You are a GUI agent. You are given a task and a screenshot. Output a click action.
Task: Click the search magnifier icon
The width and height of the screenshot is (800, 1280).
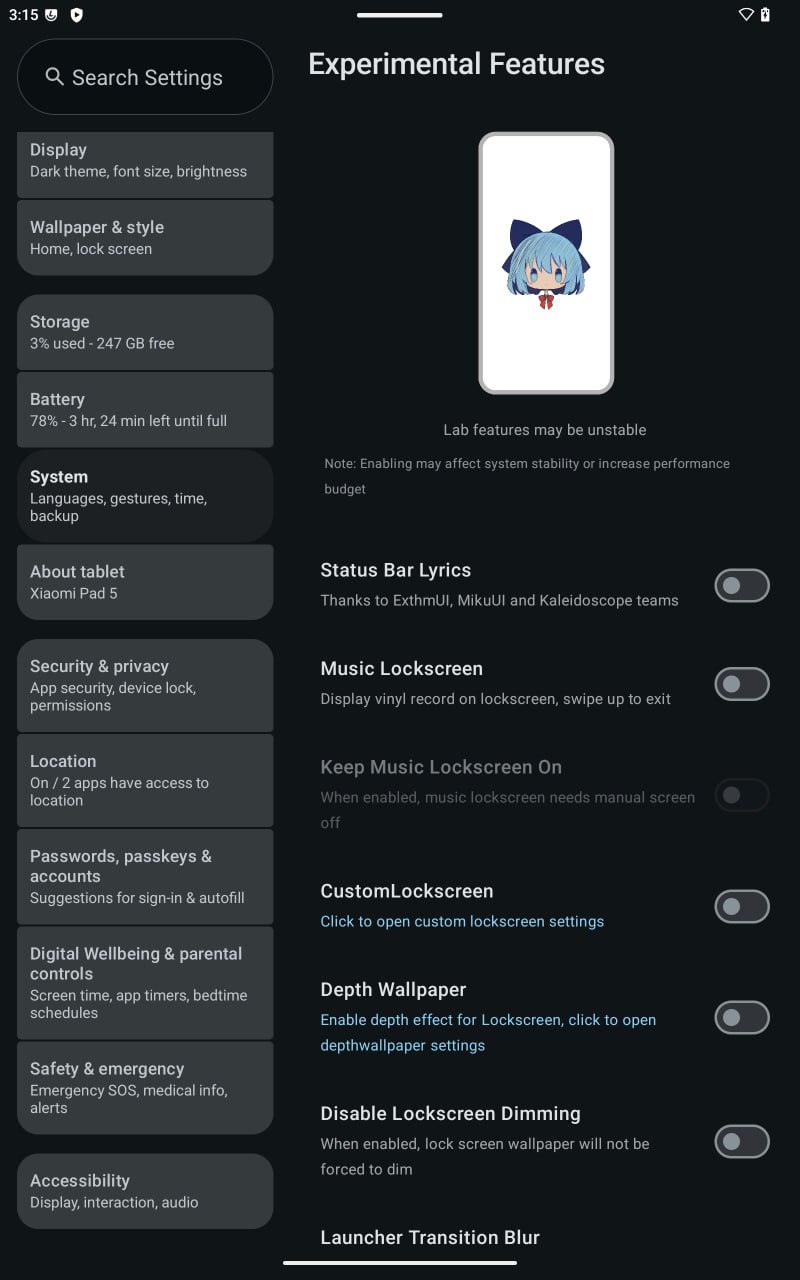pos(54,77)
